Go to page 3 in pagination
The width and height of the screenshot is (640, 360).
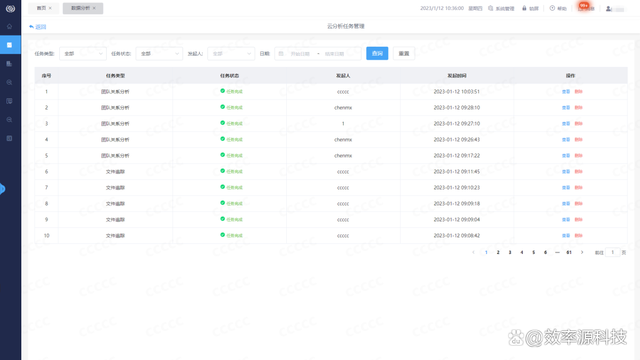tap(510, 253)
